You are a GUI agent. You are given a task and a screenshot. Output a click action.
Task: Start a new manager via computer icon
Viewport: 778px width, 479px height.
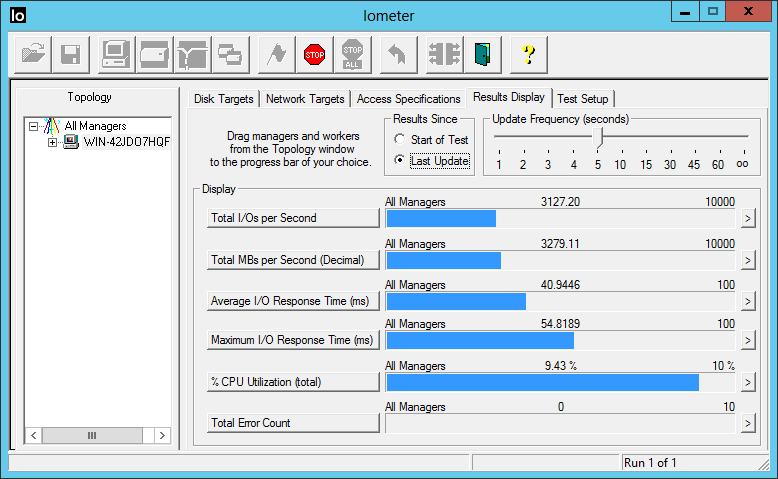pyautogui.click(x=116, y=55)
